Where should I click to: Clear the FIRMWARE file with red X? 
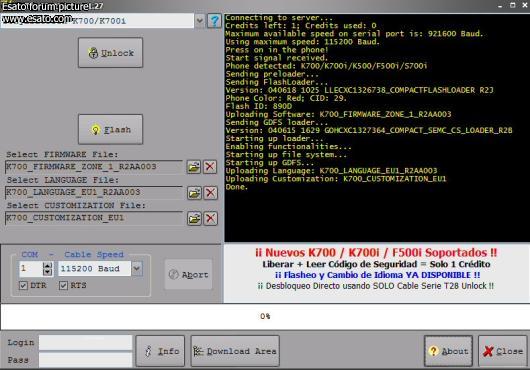(x=210, y=167)
